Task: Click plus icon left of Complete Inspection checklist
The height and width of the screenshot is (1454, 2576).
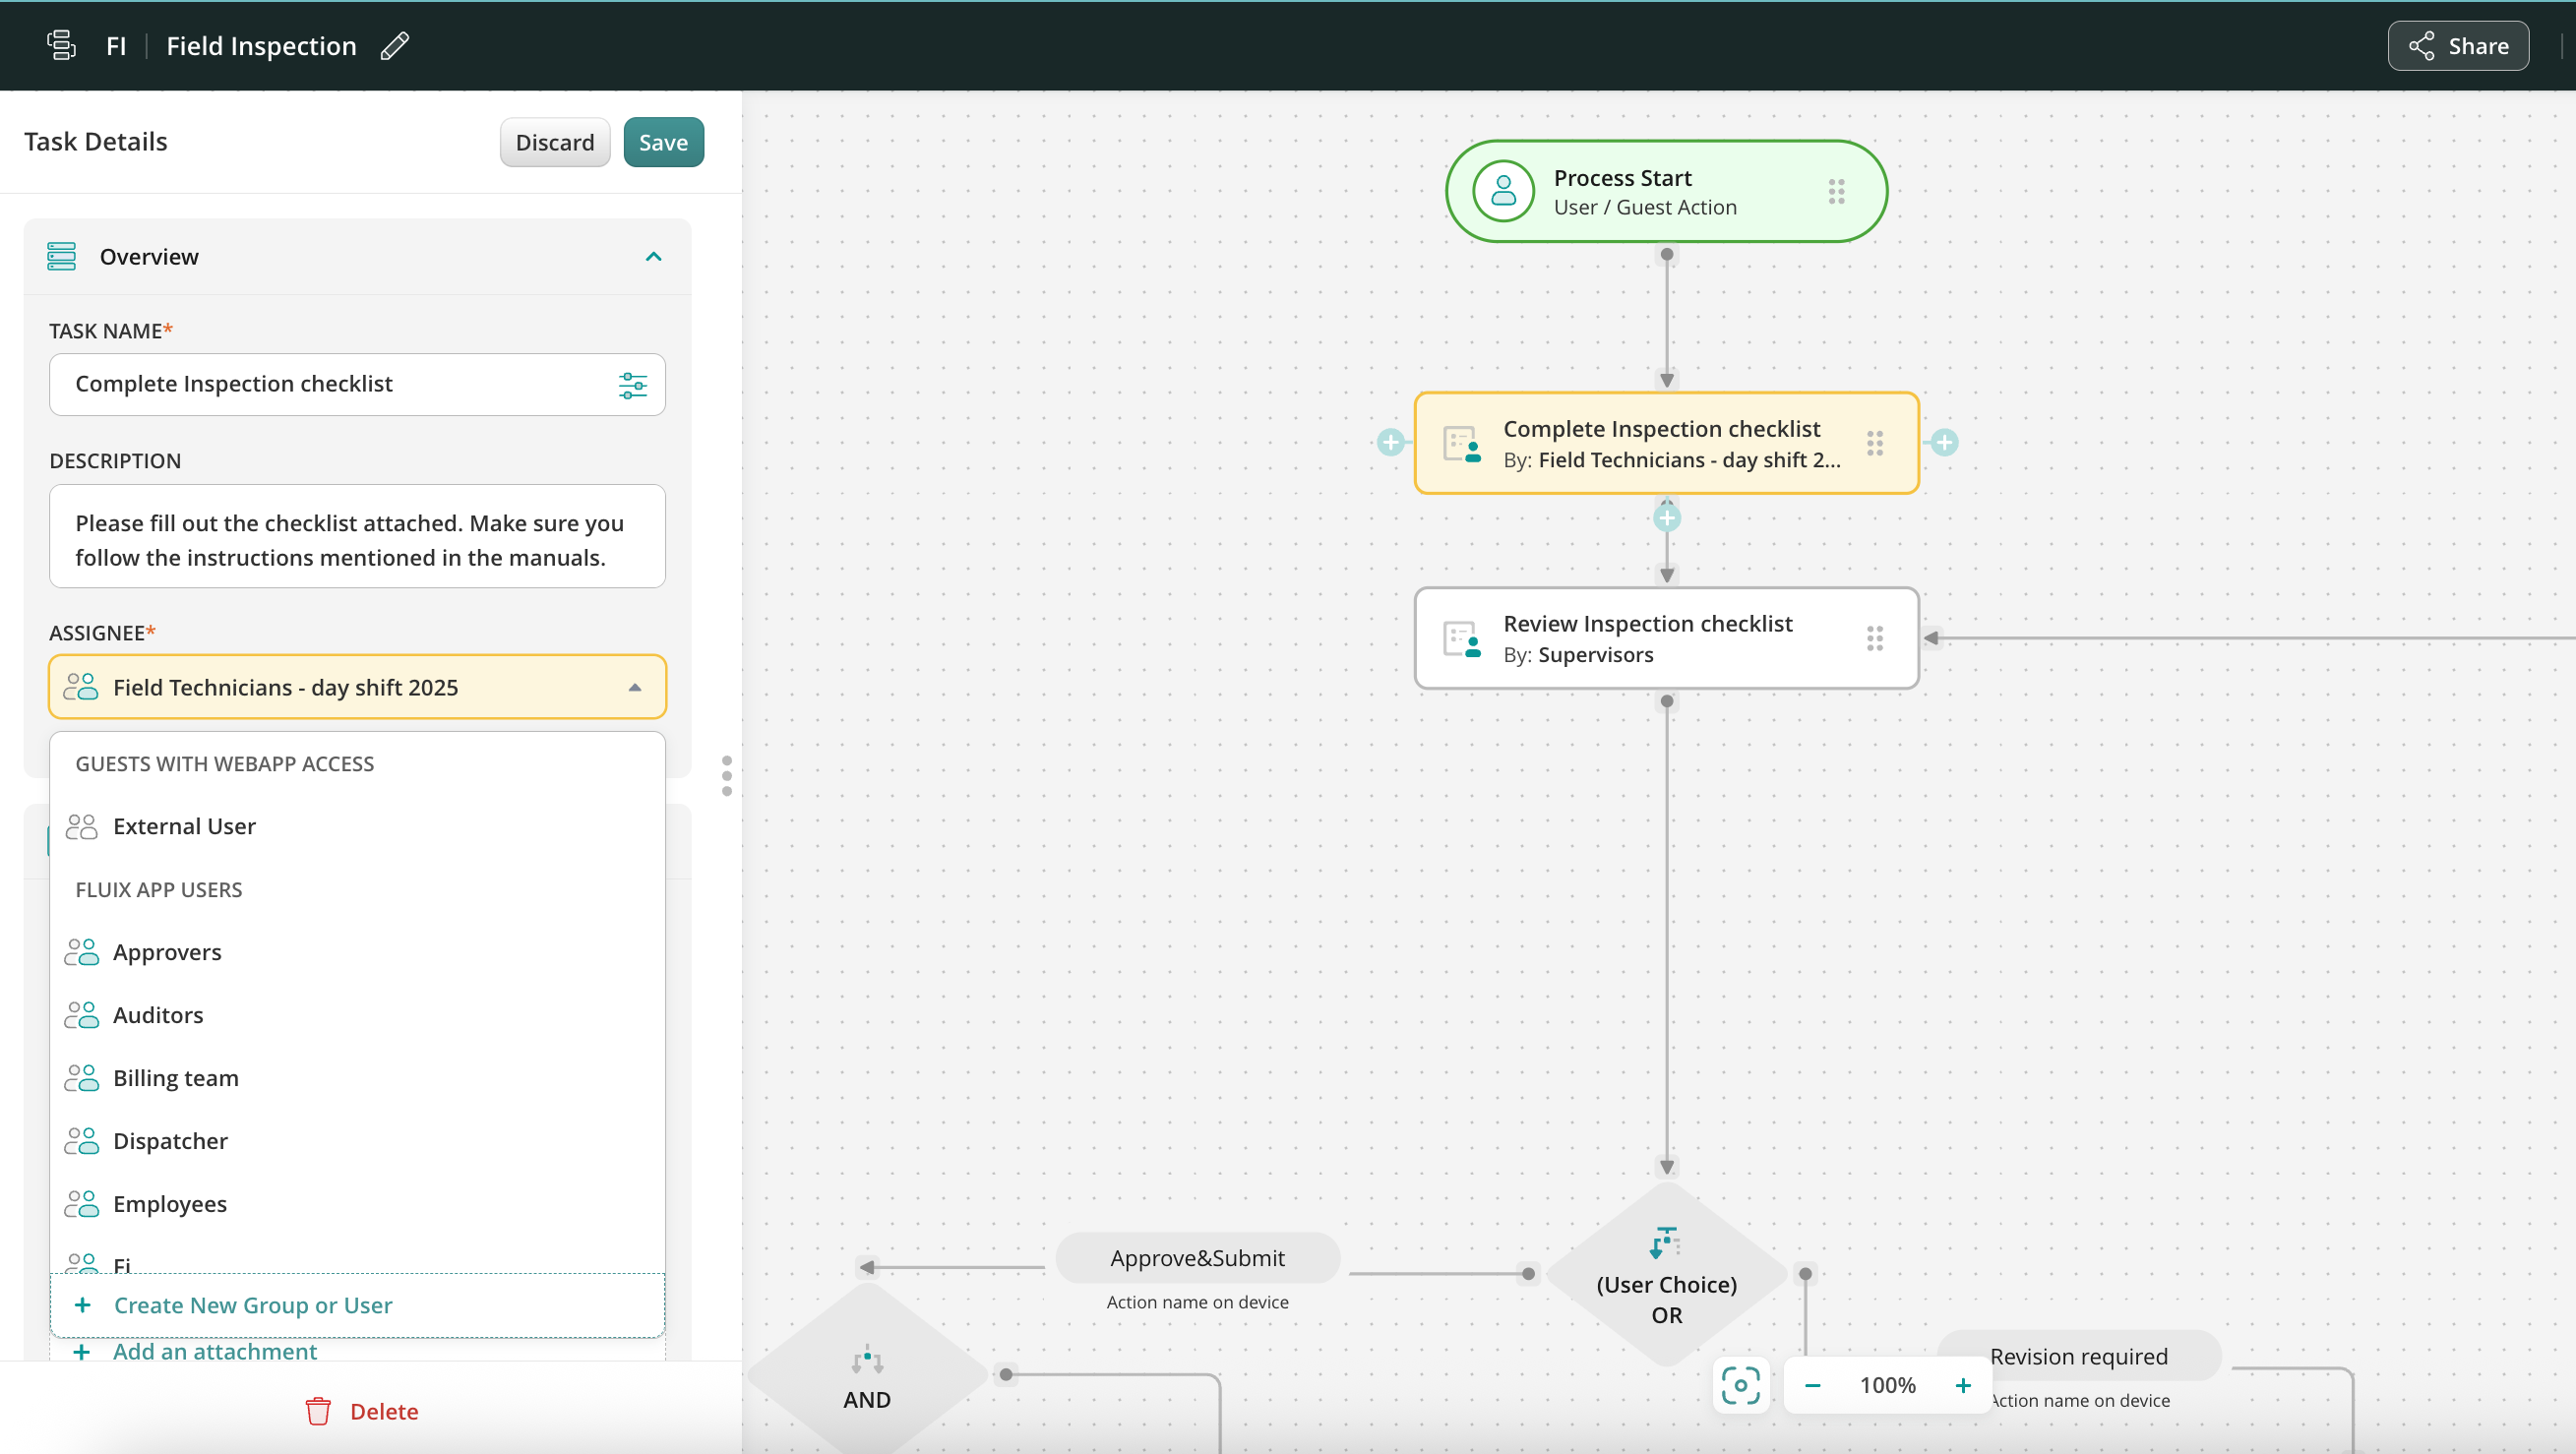Action: click(x=1390, y=442)
